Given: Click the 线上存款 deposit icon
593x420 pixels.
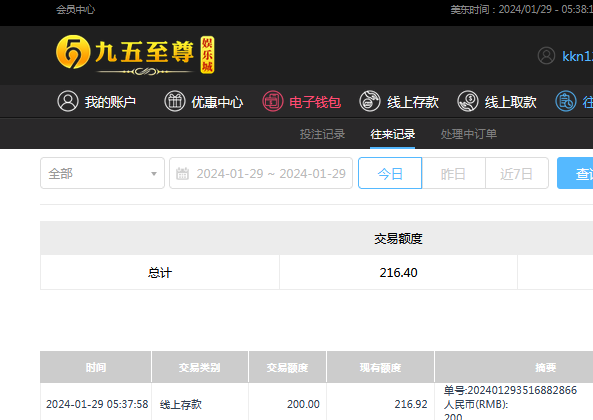Looking at the screenshot, I should [369, 101].
